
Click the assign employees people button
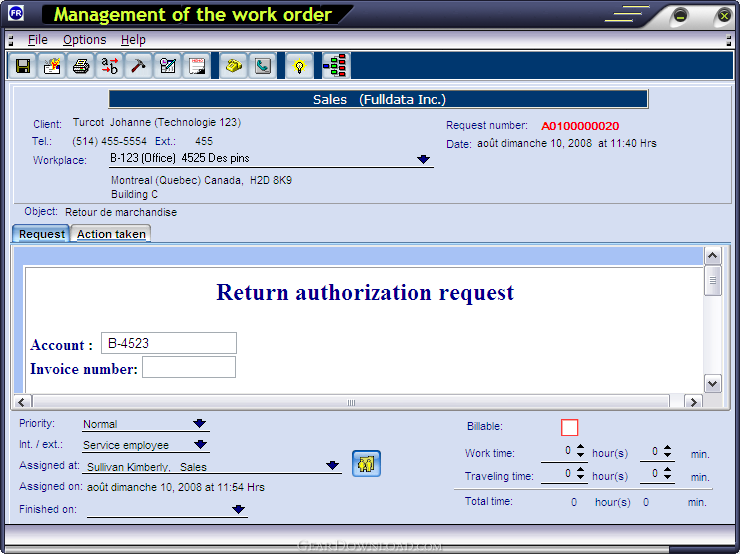tap(366, 463)
